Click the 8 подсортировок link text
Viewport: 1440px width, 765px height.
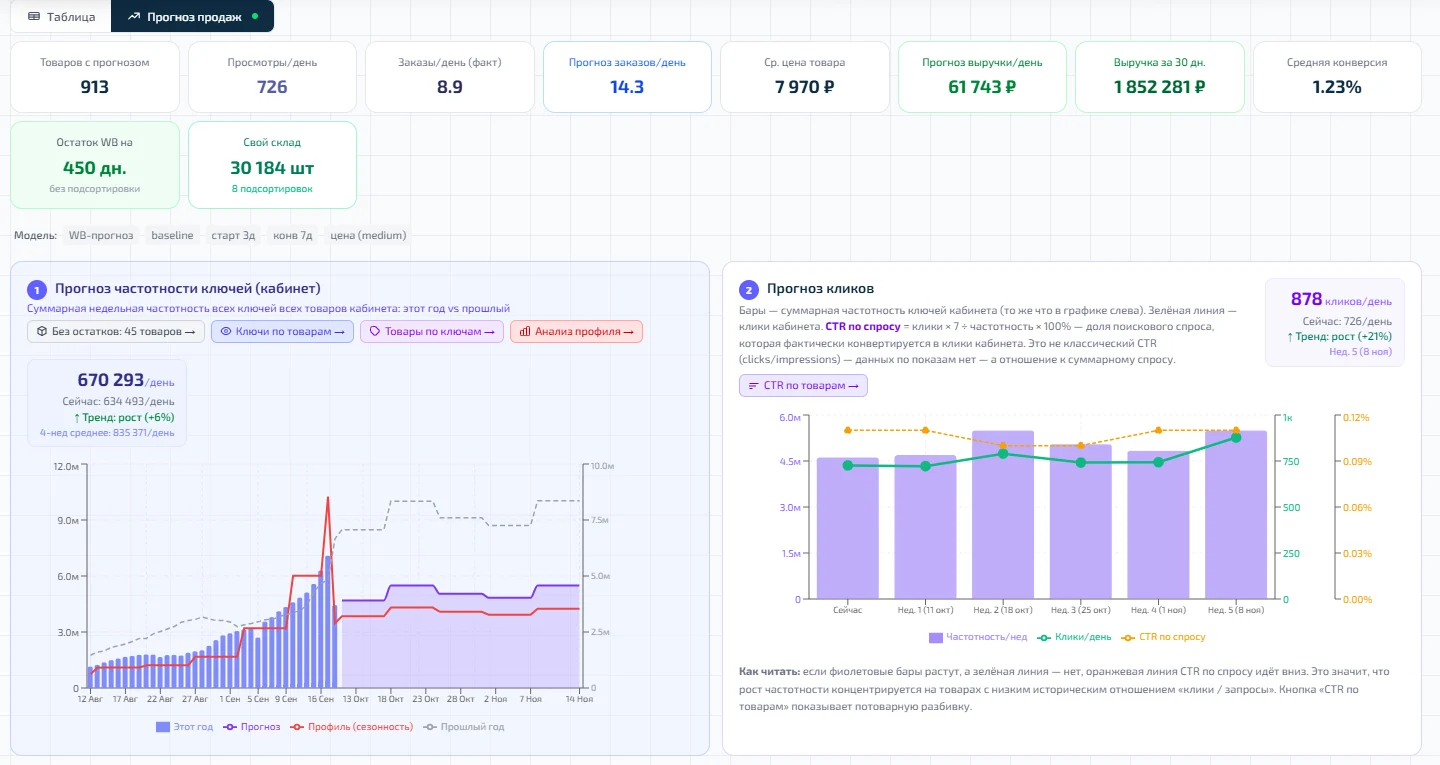point(272,189)
